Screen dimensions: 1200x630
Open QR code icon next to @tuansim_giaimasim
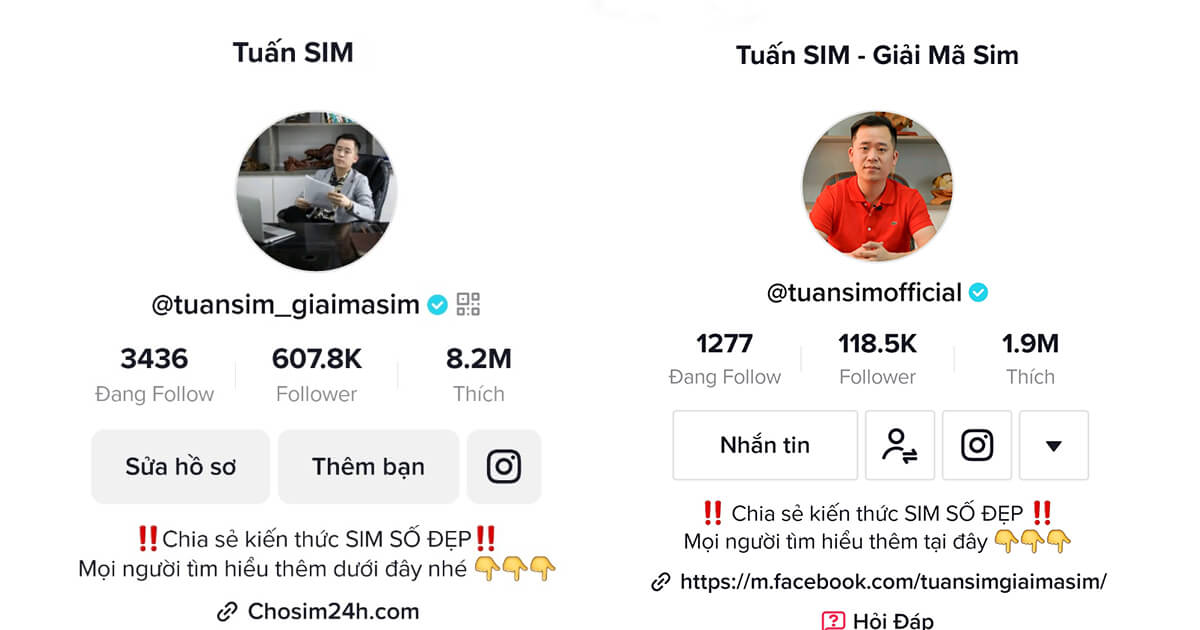click(468, 304)
